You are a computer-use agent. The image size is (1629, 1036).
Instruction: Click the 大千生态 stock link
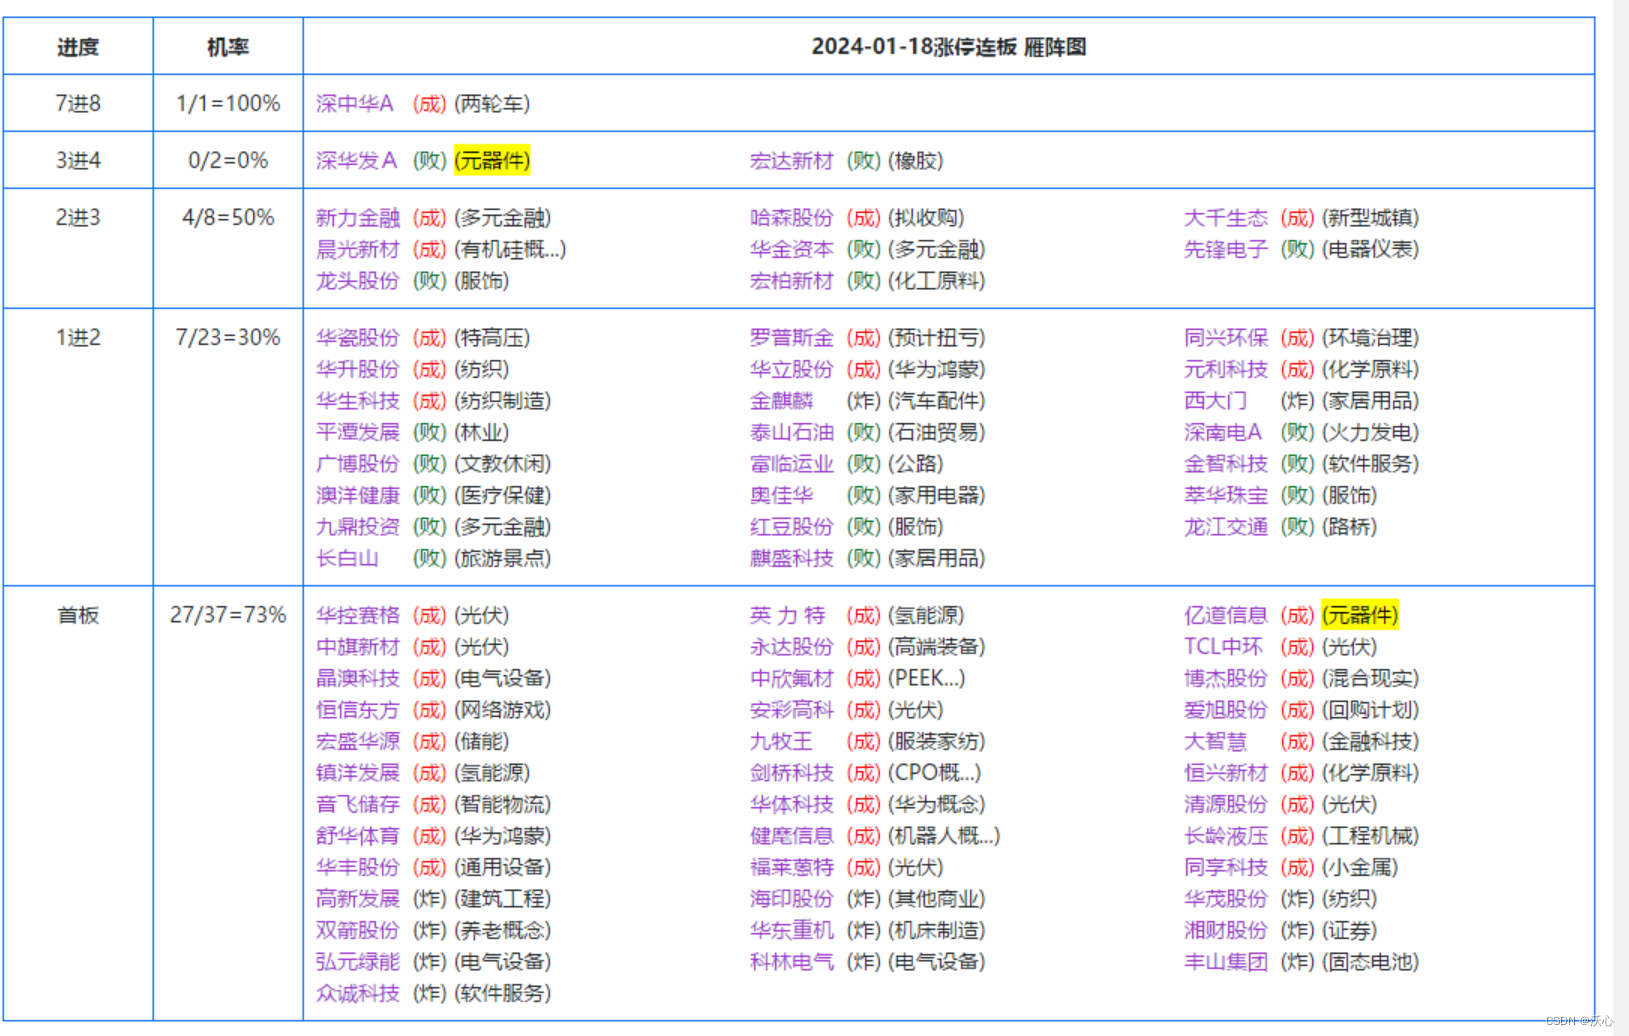pyautogui.click(x=1225, y=218)
